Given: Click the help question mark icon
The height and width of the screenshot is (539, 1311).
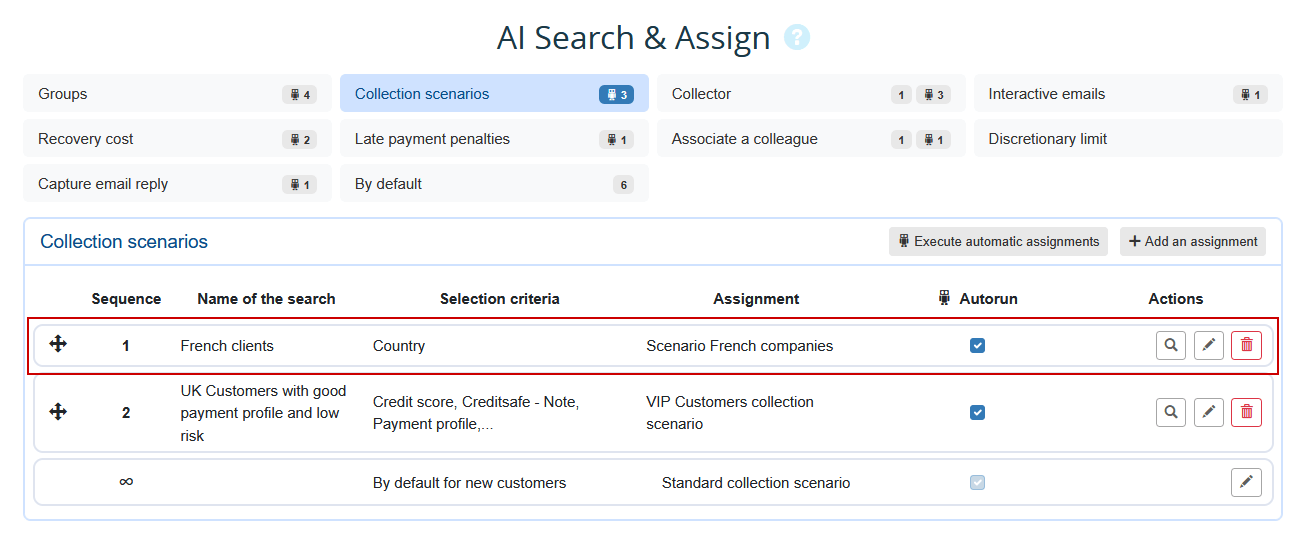Looking at the screenshot, I should tap(797, 38).
